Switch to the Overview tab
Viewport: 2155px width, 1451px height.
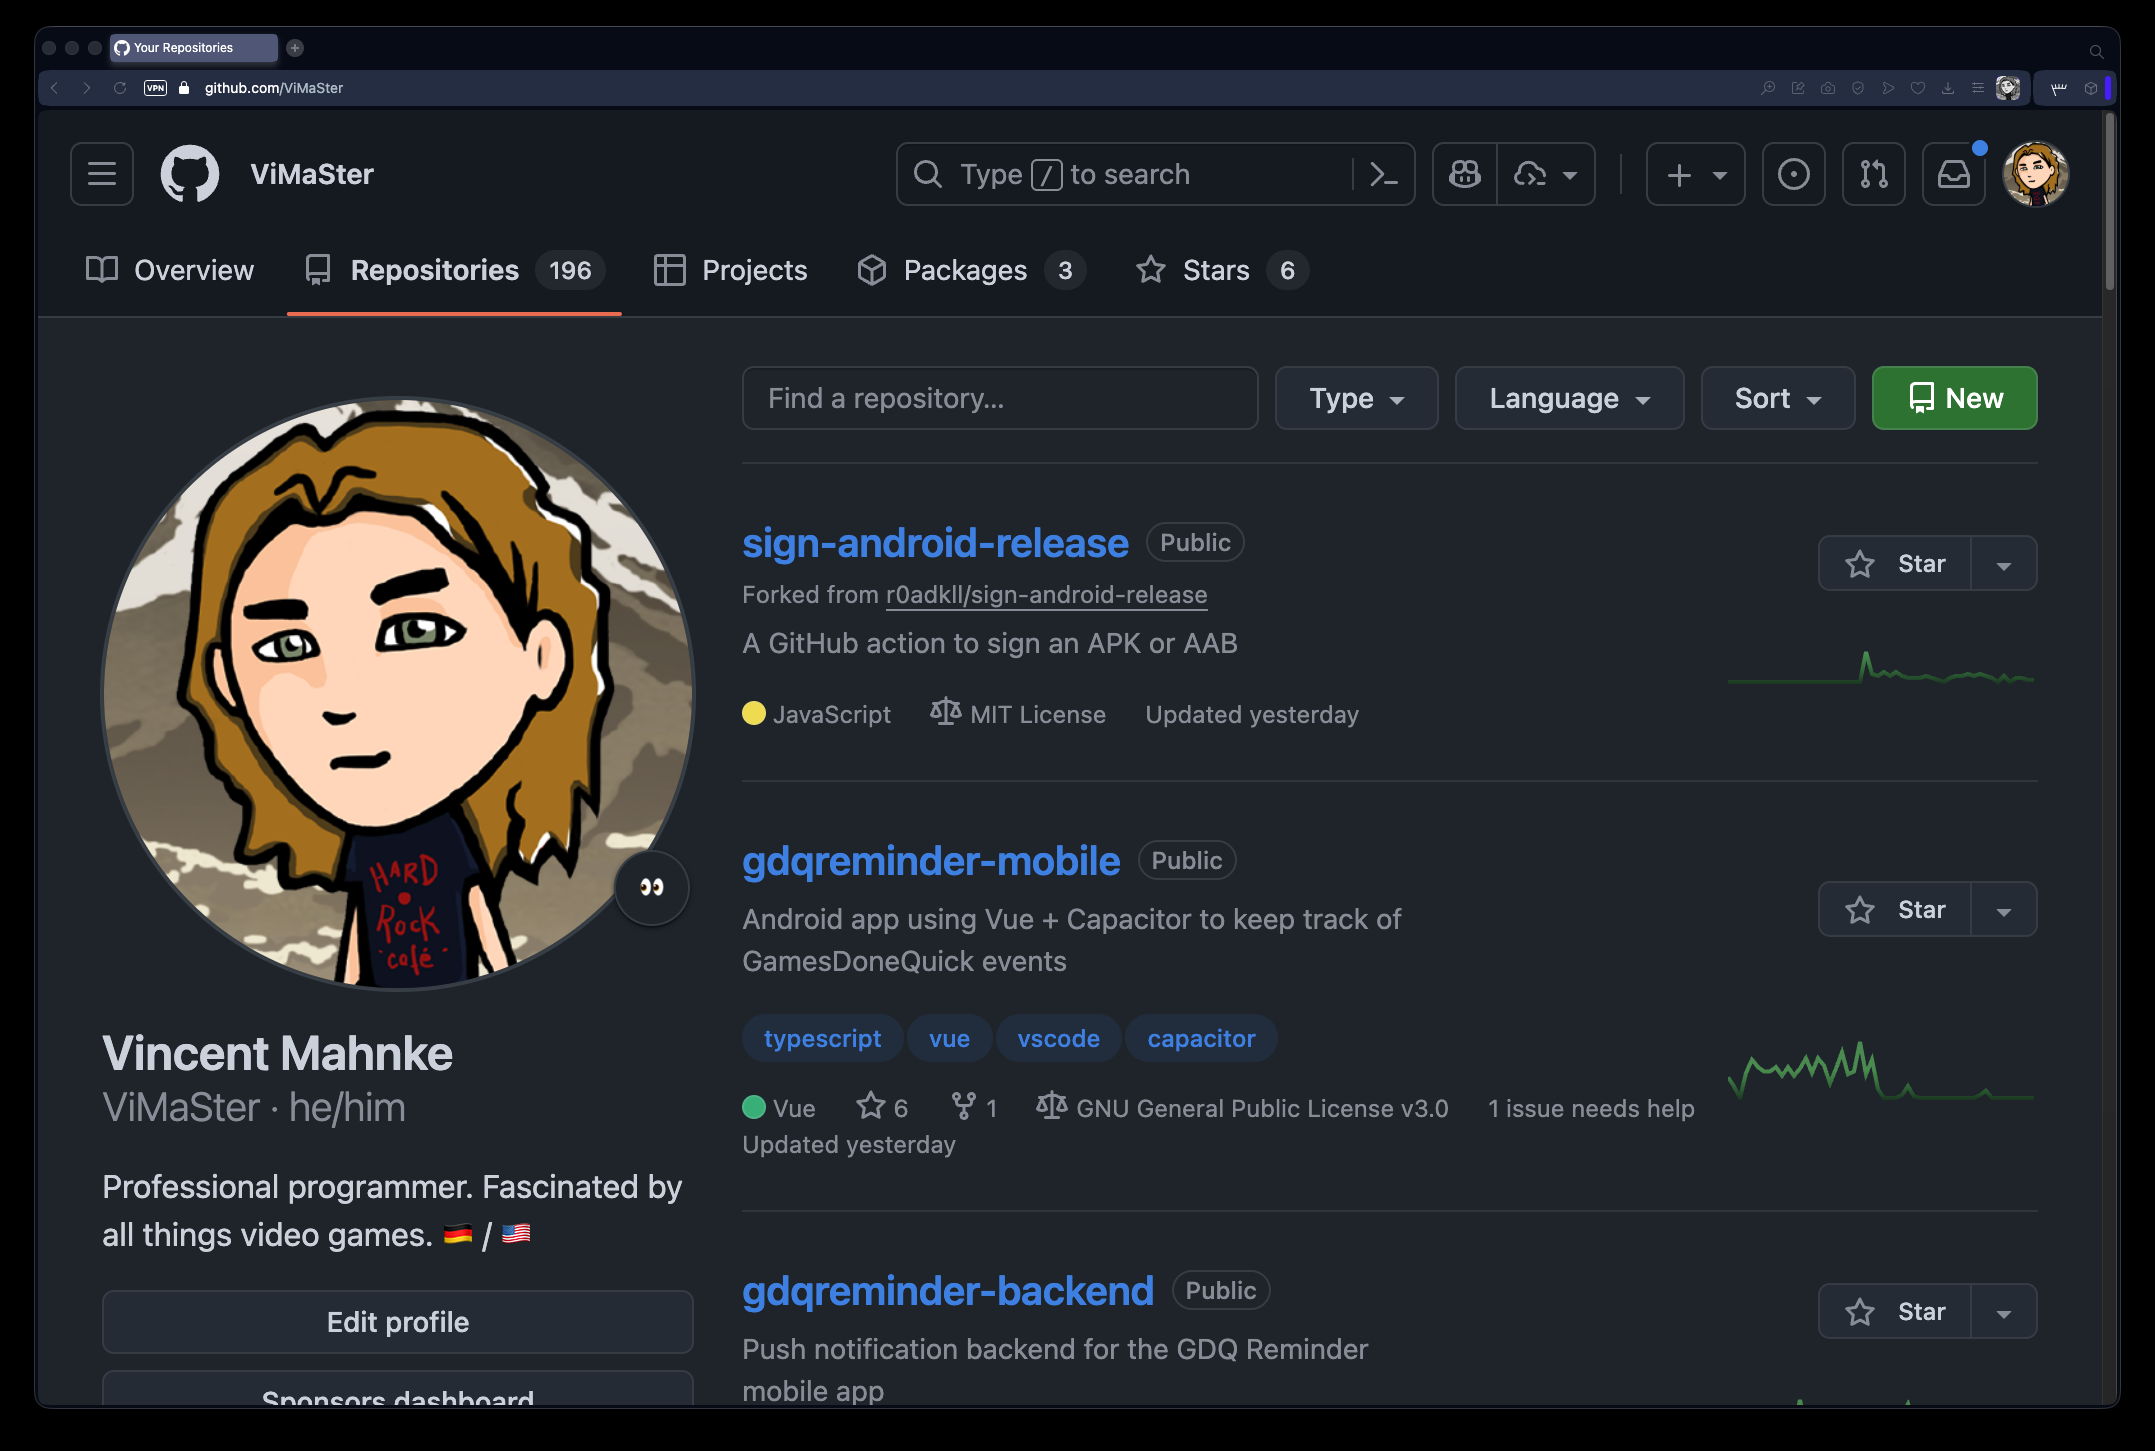tap(170, 270)
